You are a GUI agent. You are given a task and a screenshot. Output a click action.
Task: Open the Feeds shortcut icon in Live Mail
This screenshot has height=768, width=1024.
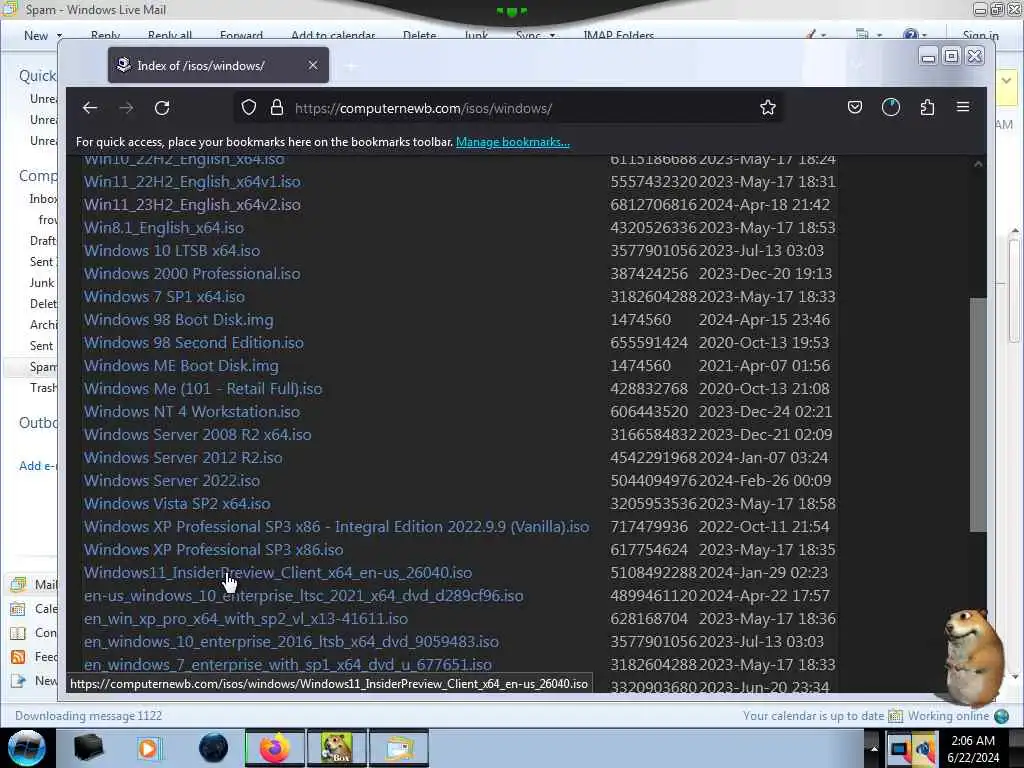point(19,657)
